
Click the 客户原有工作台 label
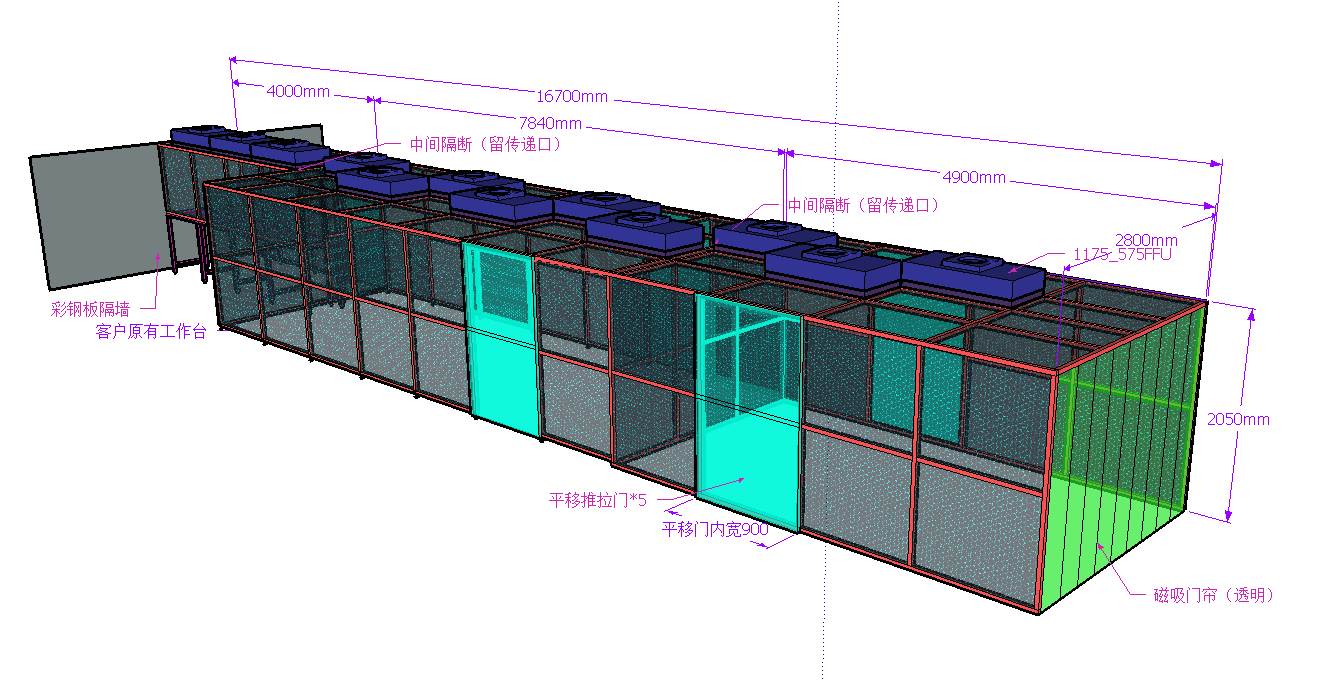151,331
